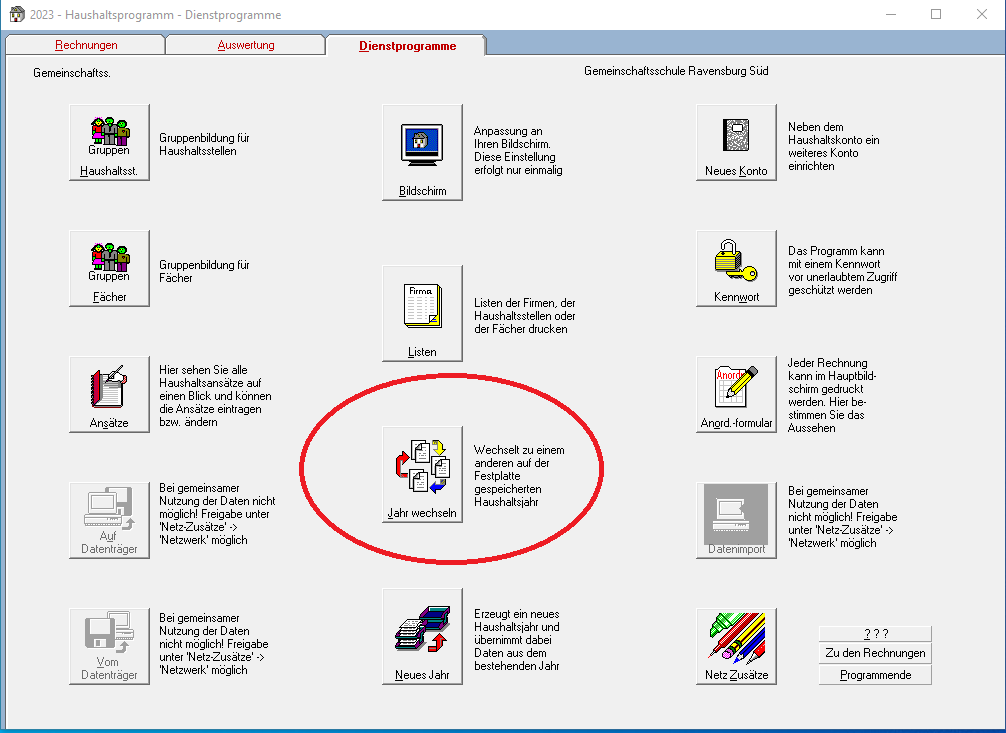The height and width of the screenshot is (733, 1006).
Task: Open the Ansätze budget overview
Action: pyautogui.click(x=109, y=395)
